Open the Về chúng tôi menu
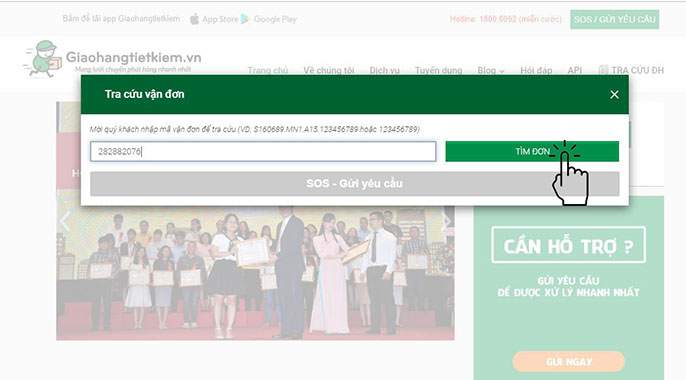The width and height of the screenshot is (686, 380). click(329, 70)
